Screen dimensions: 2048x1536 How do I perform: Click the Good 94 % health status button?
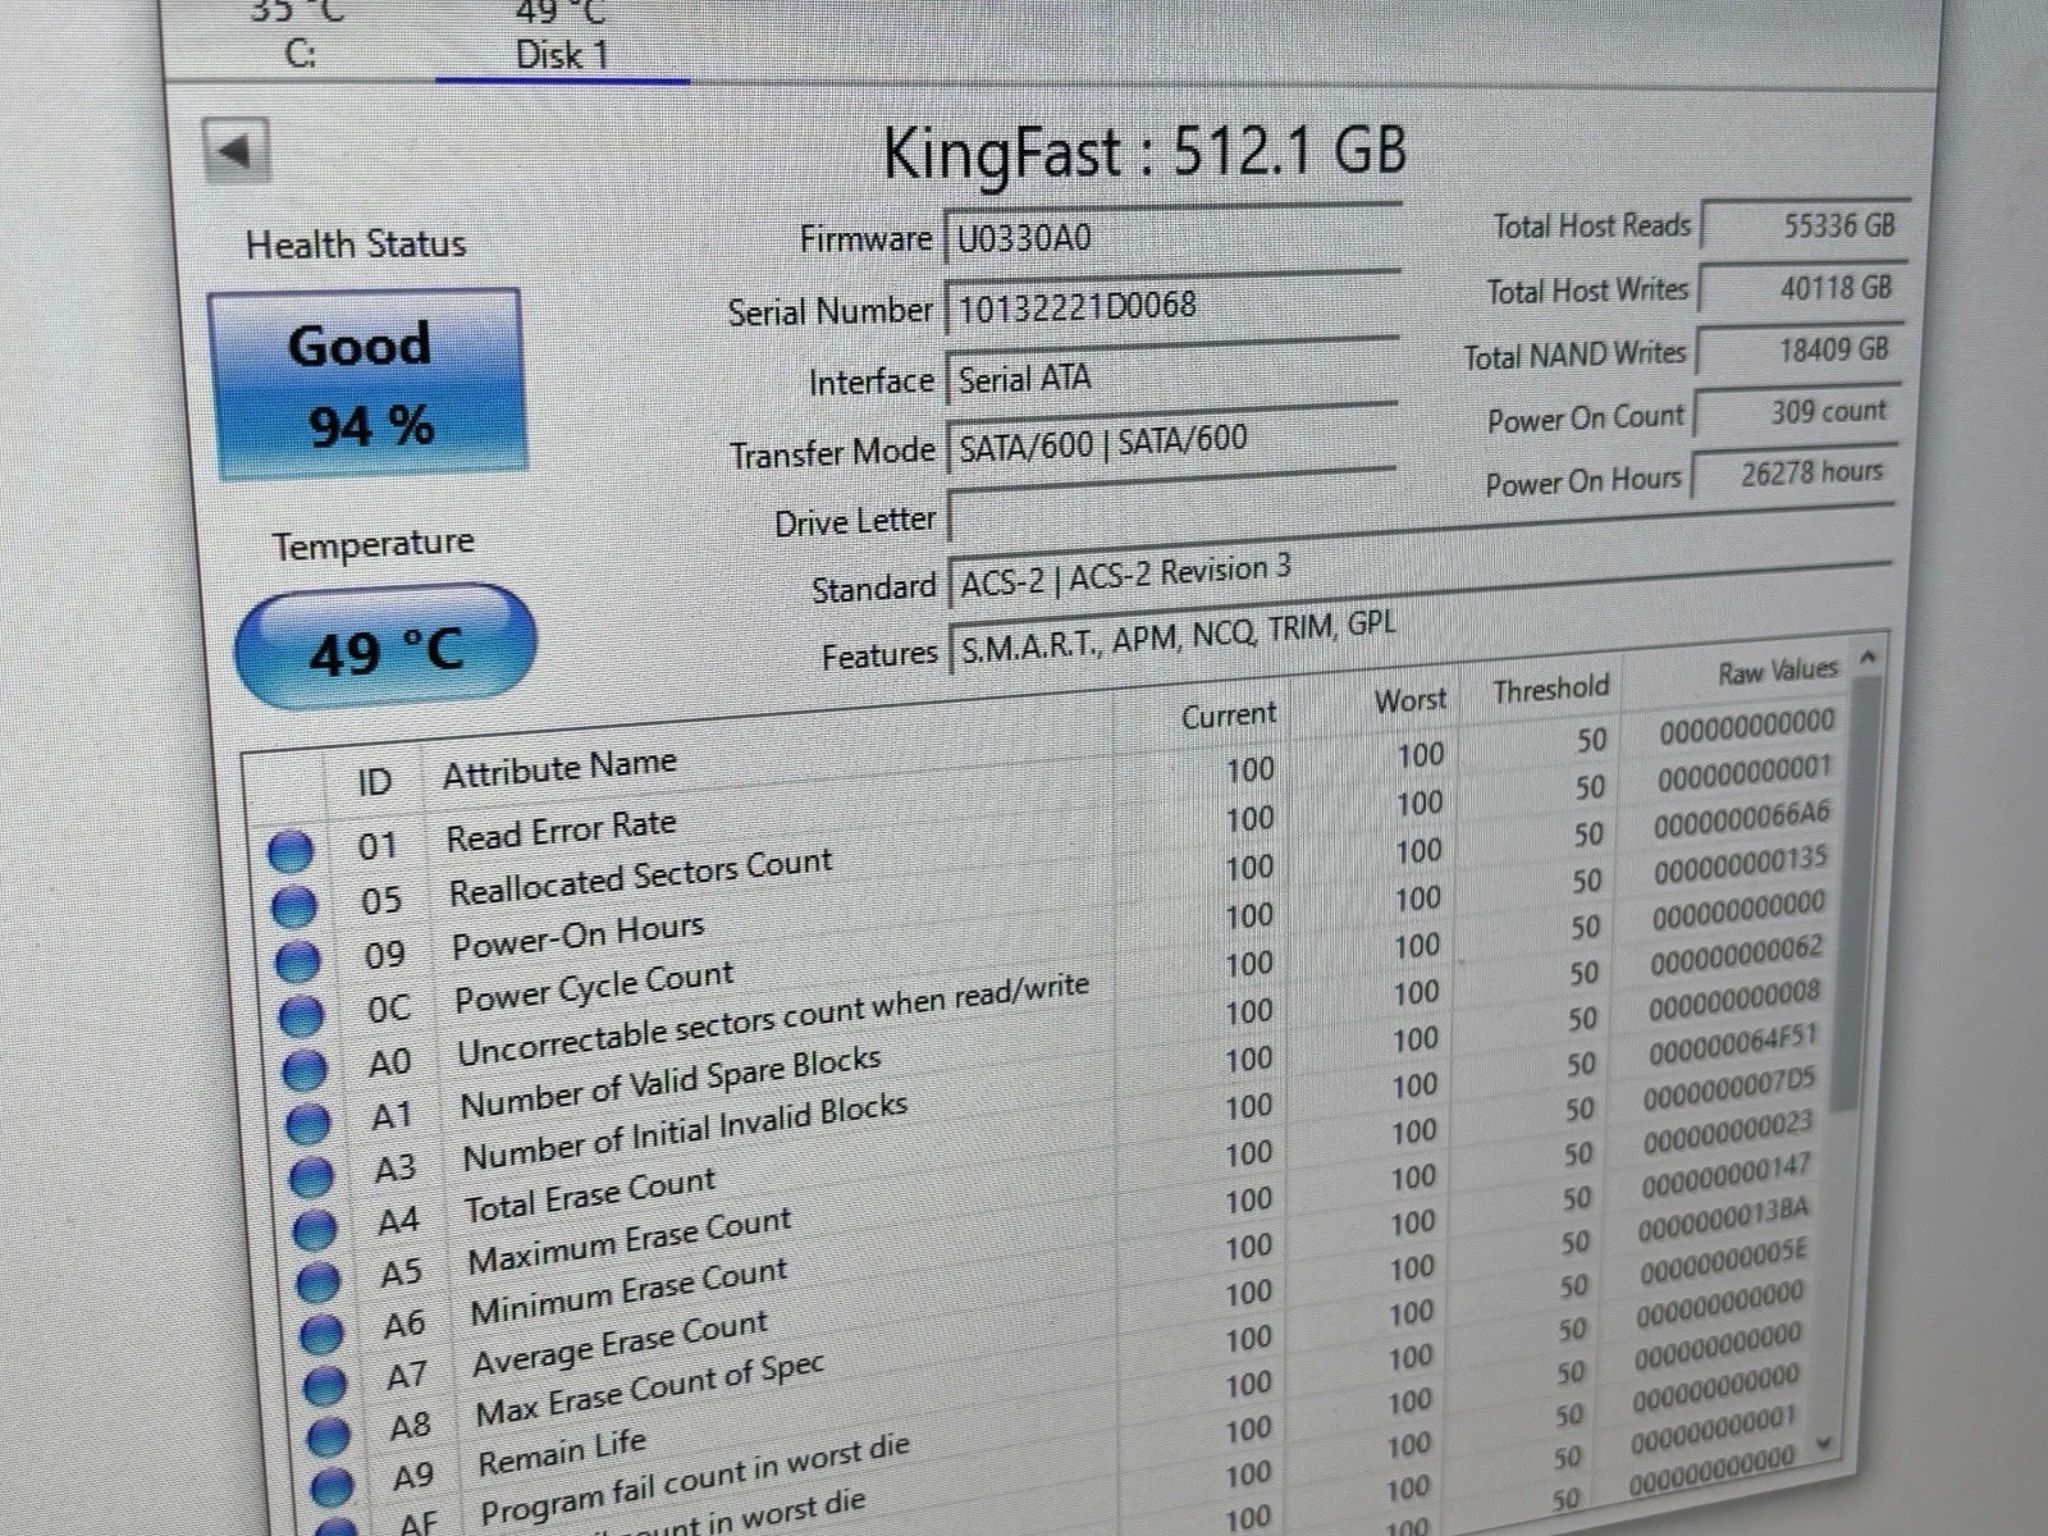[367, 383]
